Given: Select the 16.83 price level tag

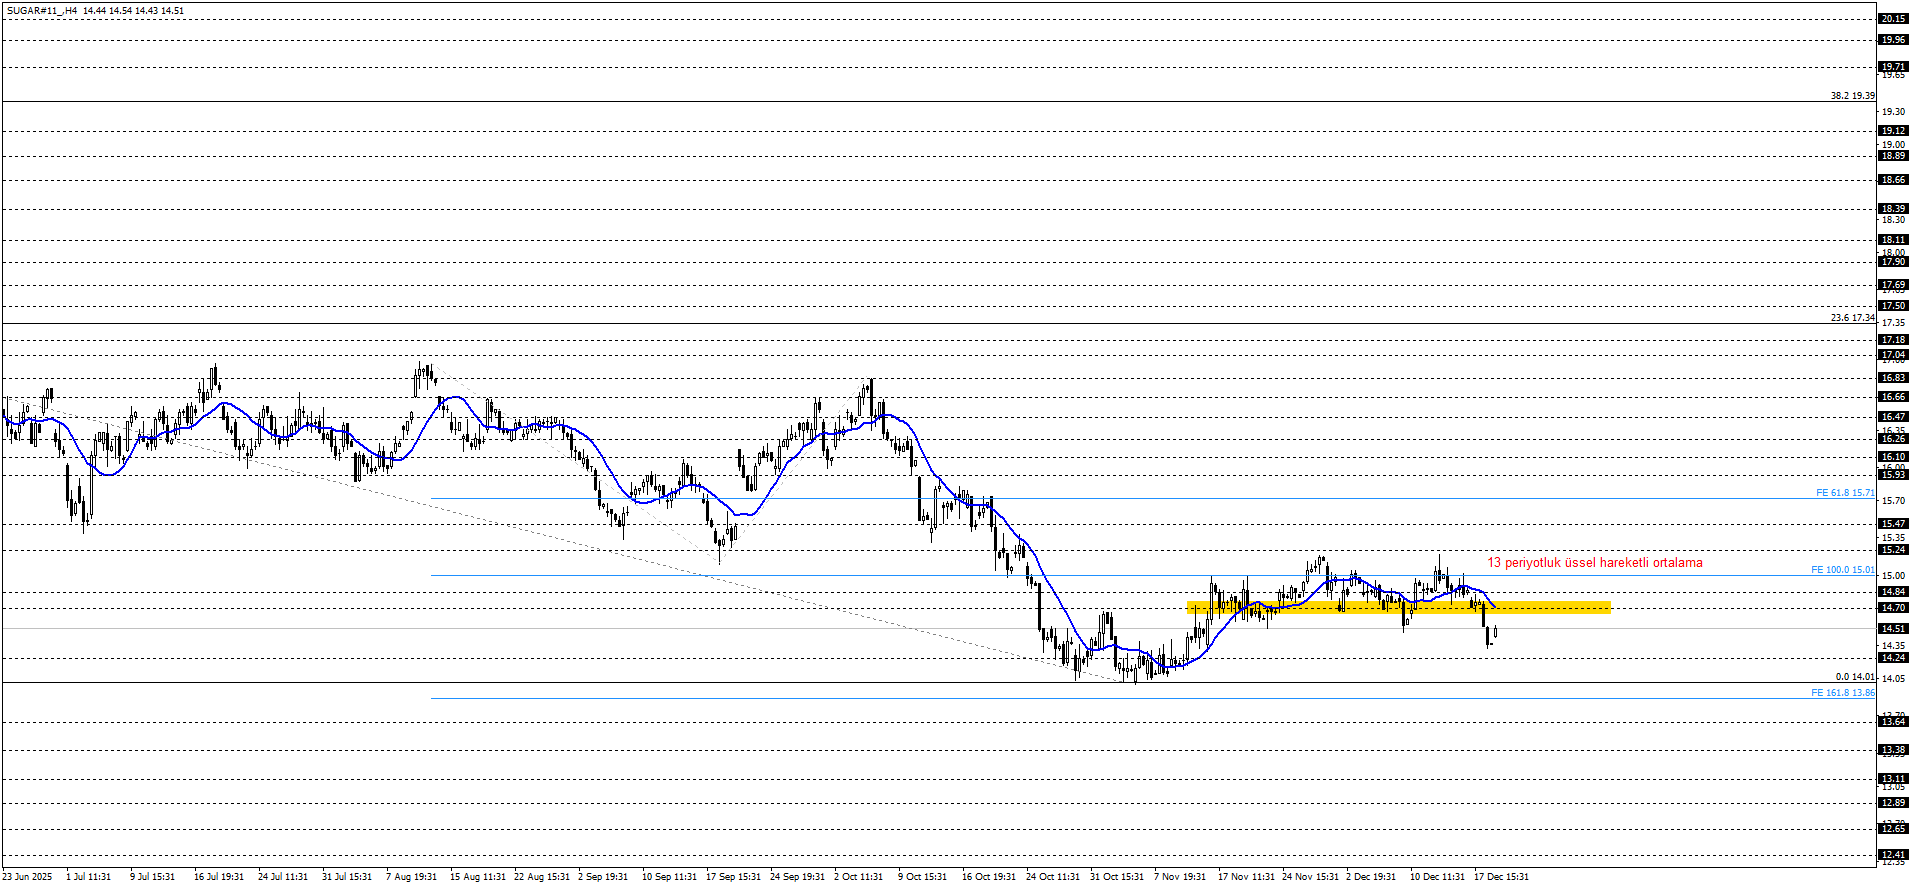Looking at the screenshot, I should pyautogui.click(x=1892, y=378).
